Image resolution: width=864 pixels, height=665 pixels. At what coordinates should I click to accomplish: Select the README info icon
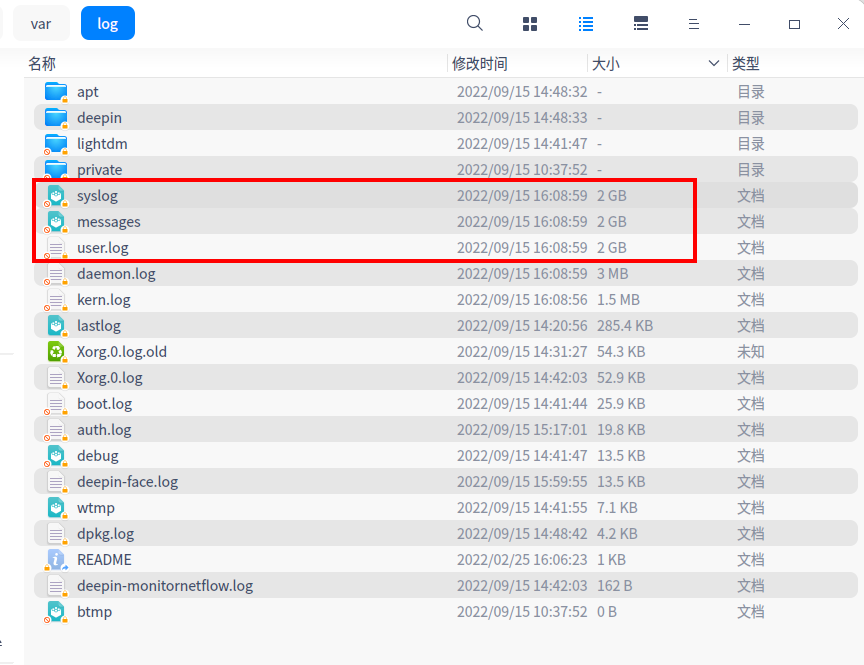(56, 559)
